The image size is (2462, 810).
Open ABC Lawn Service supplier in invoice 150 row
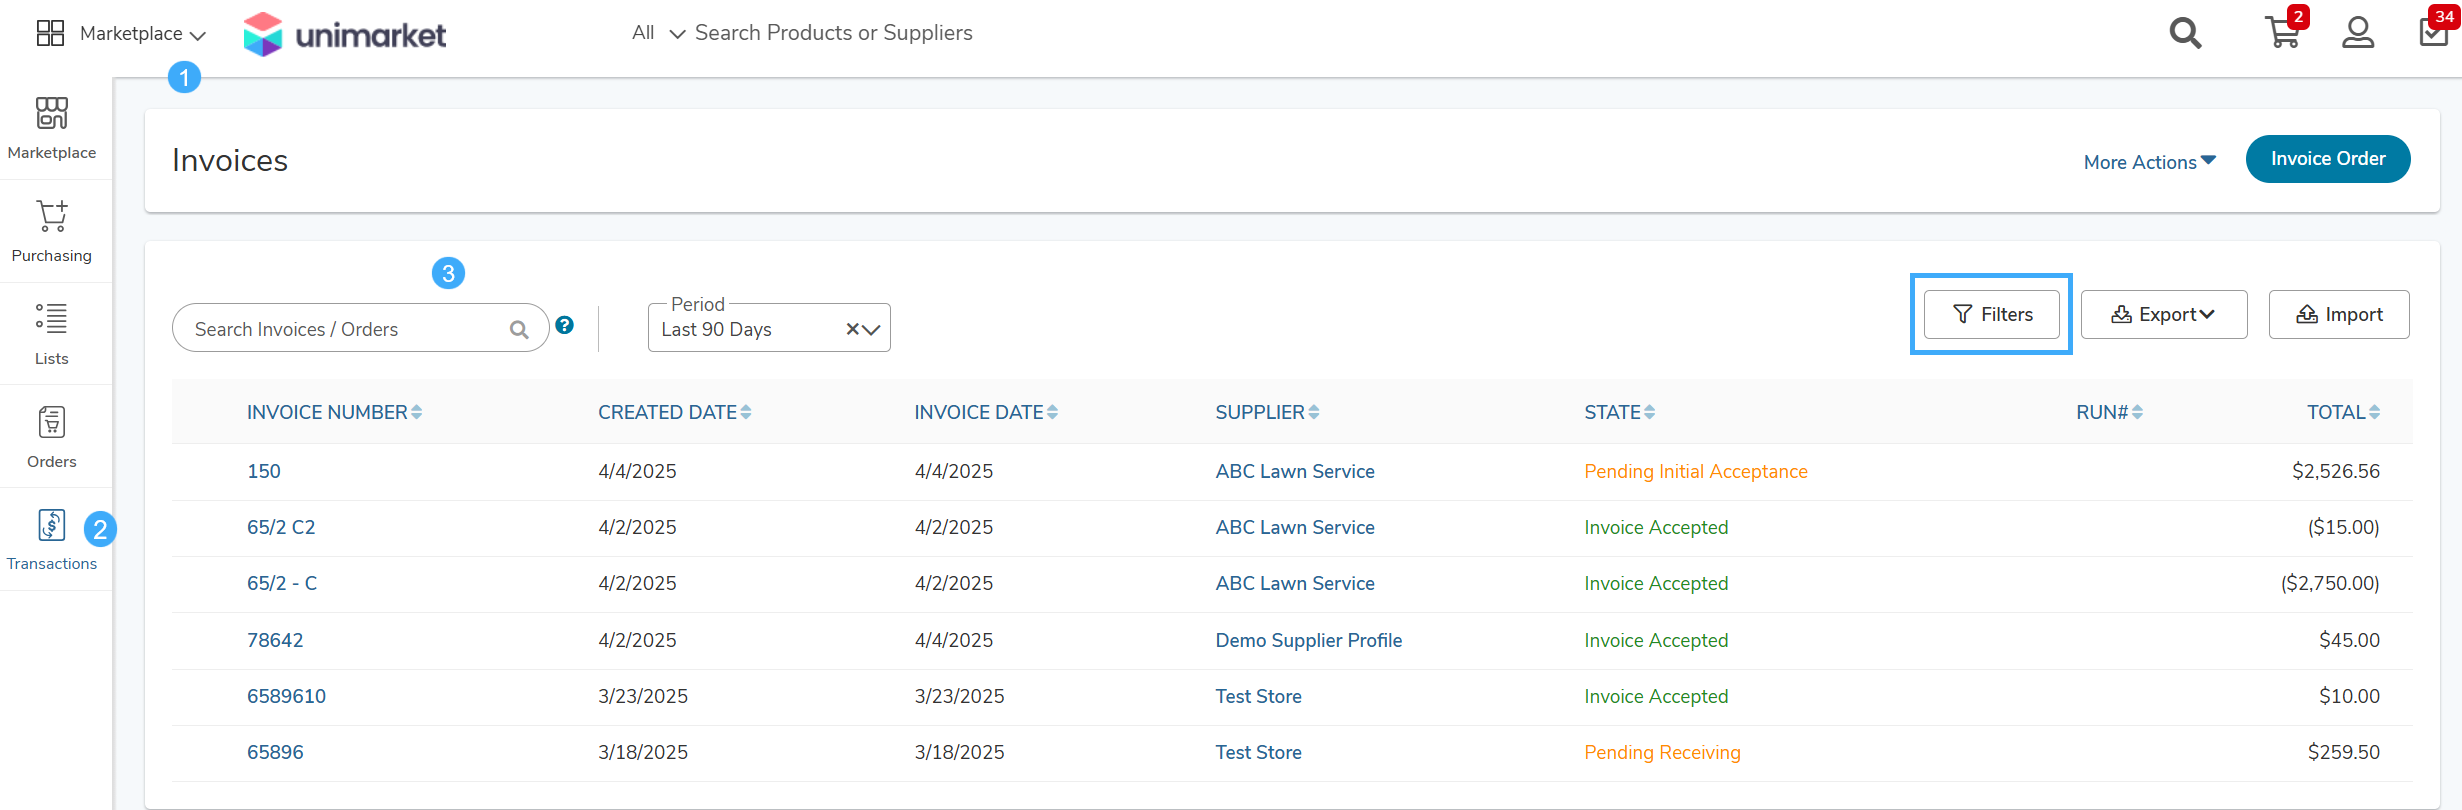tap(1295, 471)
